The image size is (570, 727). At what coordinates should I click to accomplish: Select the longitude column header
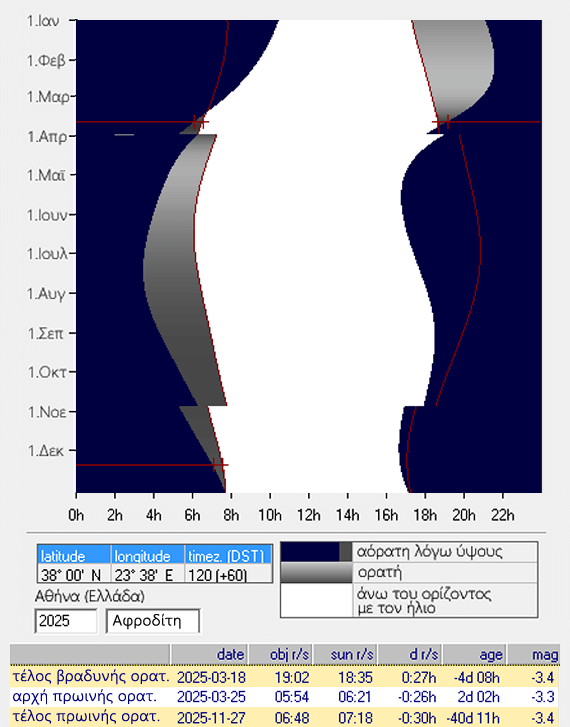coord(148,555)
